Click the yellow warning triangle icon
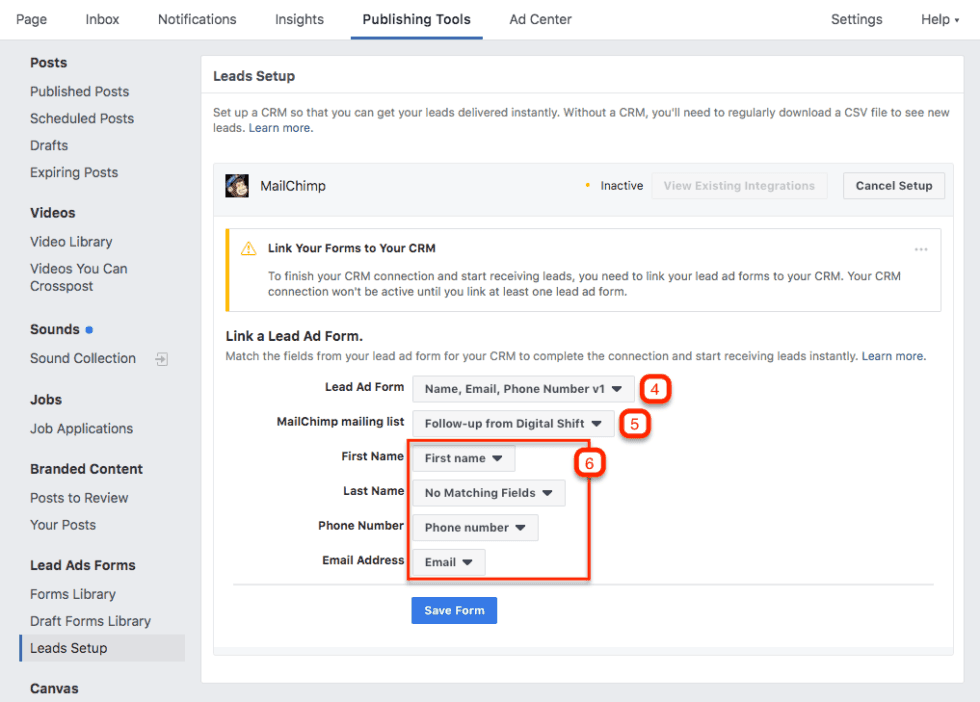Screen dimensions: 980x702 (246, 248)
